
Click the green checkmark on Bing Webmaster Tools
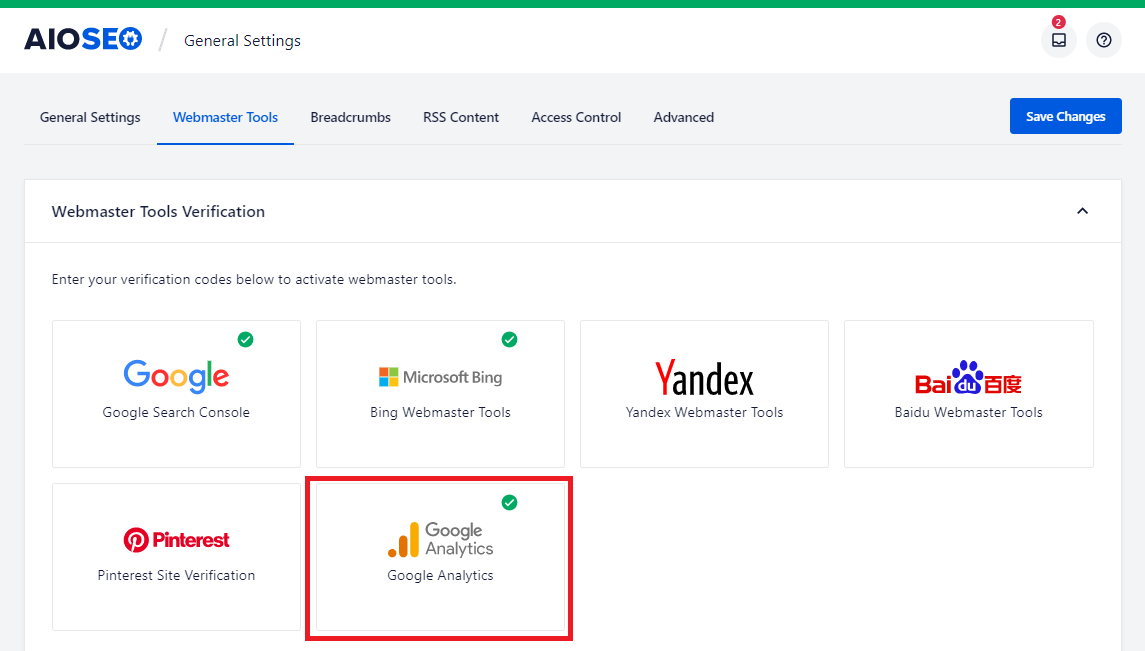pos(509,340)
